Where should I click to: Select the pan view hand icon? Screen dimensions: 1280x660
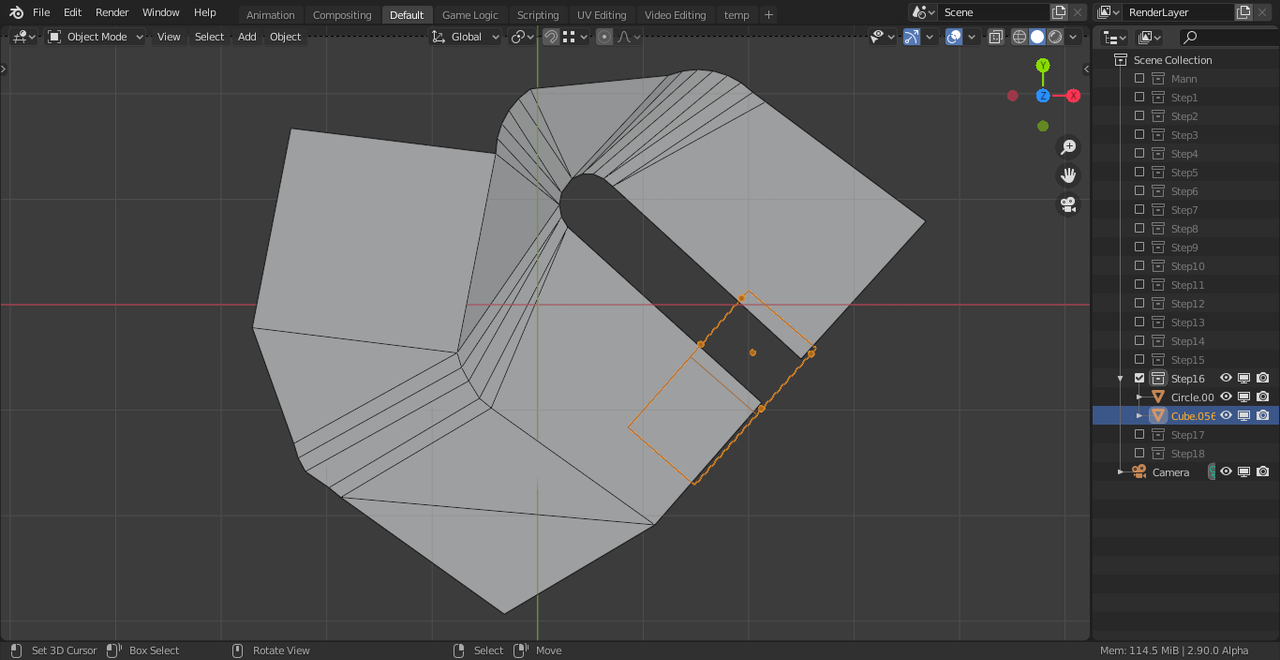[x=1068, y=175]
